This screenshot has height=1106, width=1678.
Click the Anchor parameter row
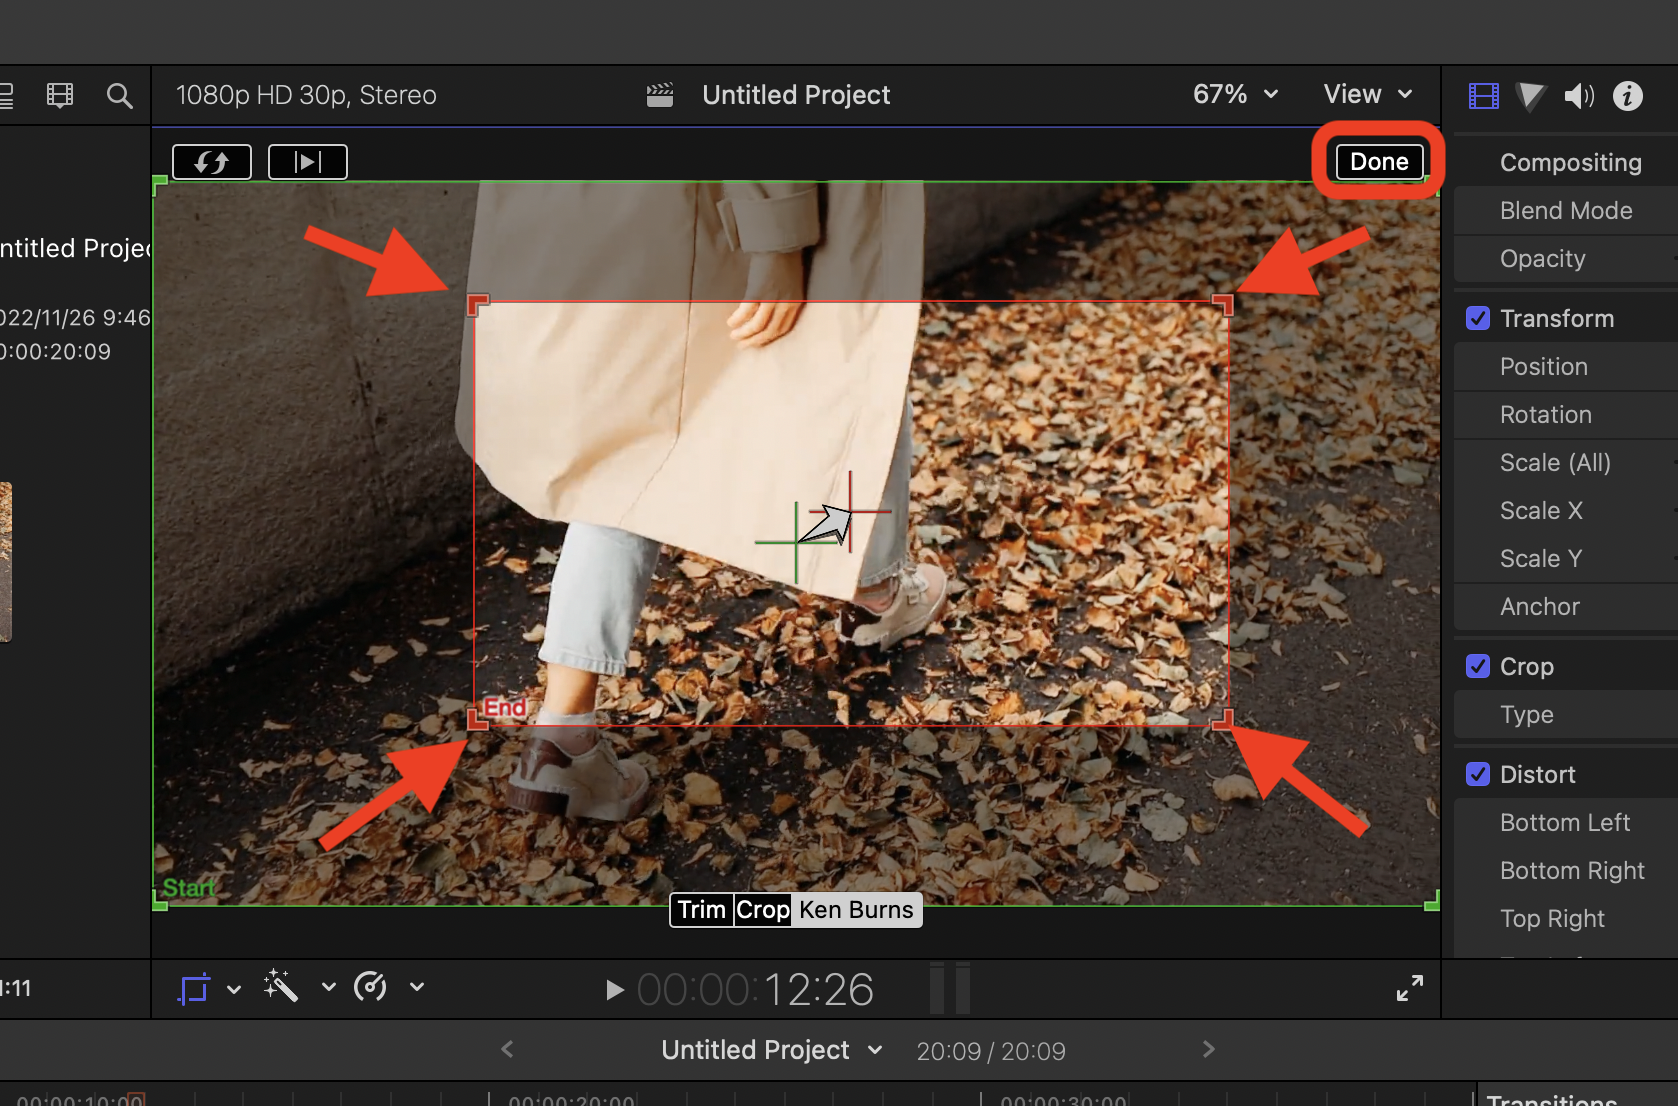coord(1566,606)
